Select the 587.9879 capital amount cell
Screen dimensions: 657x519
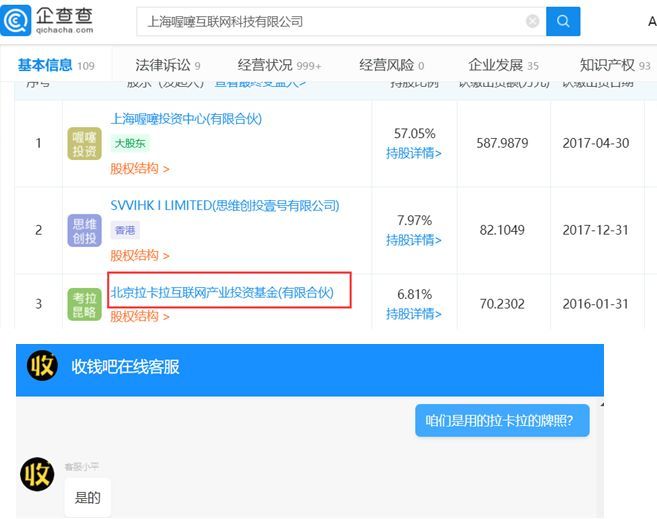(x=502, y=143)
